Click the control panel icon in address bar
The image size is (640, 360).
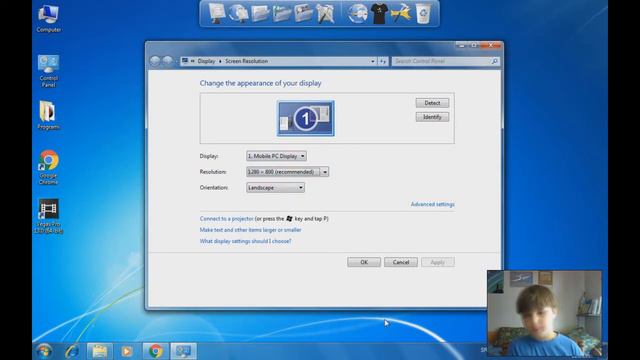coord(185,61)
